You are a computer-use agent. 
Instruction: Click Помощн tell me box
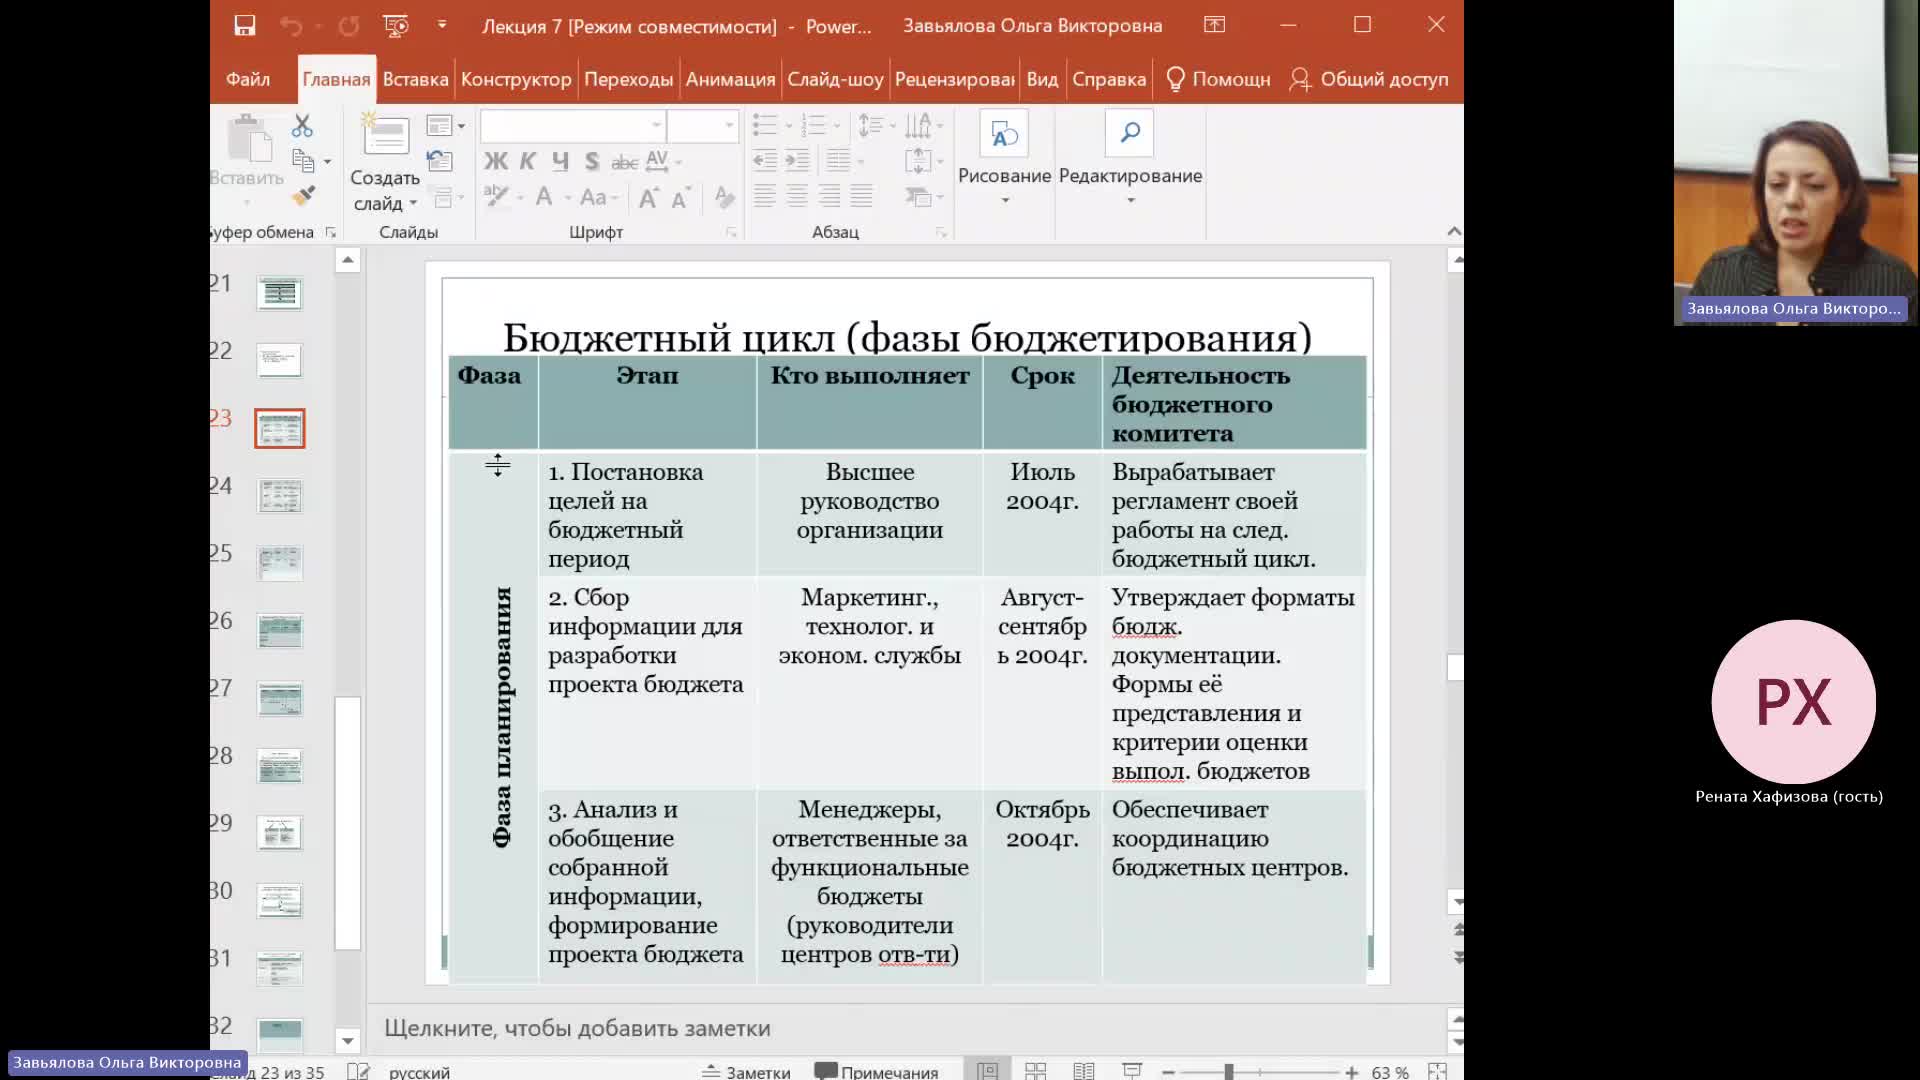point(1218,79)
